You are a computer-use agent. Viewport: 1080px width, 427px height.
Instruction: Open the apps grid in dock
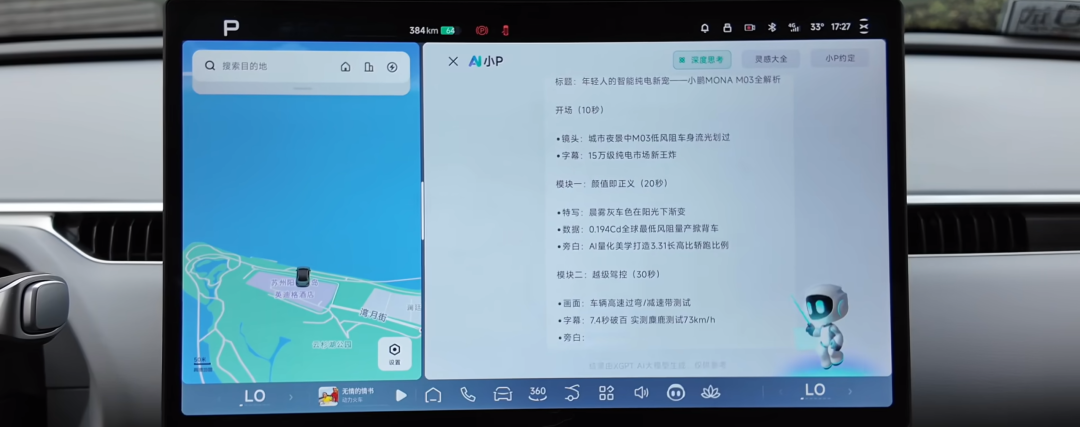pyautogui.click(x=606, y=393)
